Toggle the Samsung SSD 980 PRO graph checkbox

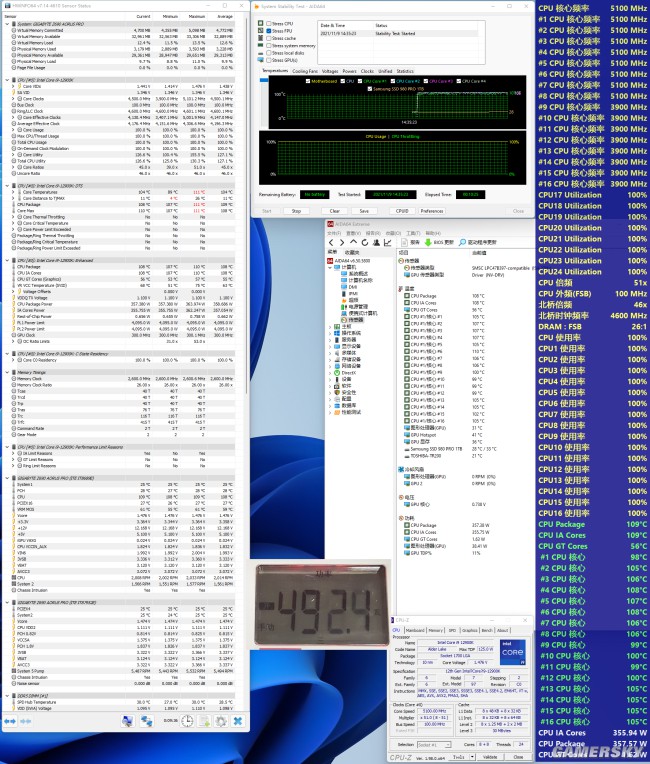tap(370, 89)
